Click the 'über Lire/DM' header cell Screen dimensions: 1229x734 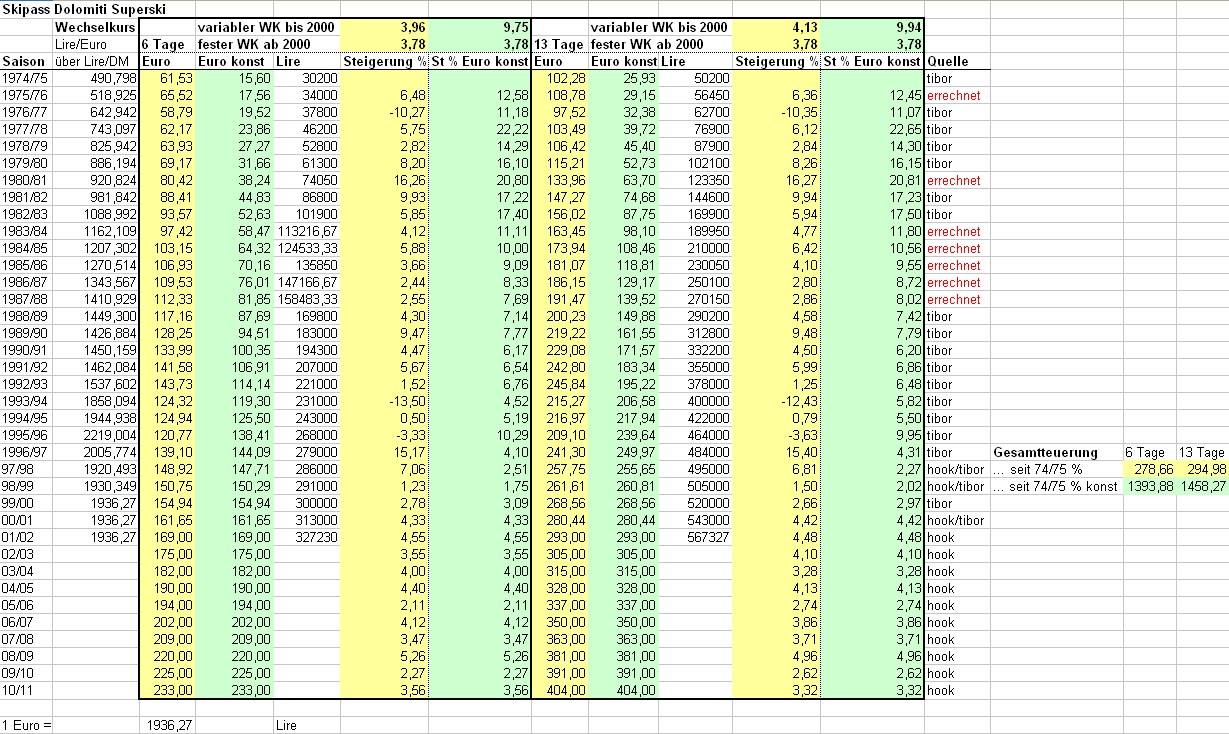94,61
